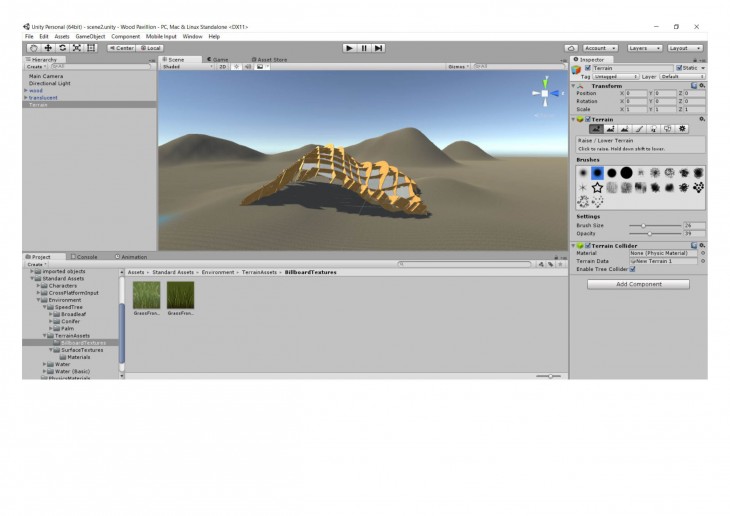730x516 pixels.
Task: Click the Step forward button
Action: tap(379, 47)
